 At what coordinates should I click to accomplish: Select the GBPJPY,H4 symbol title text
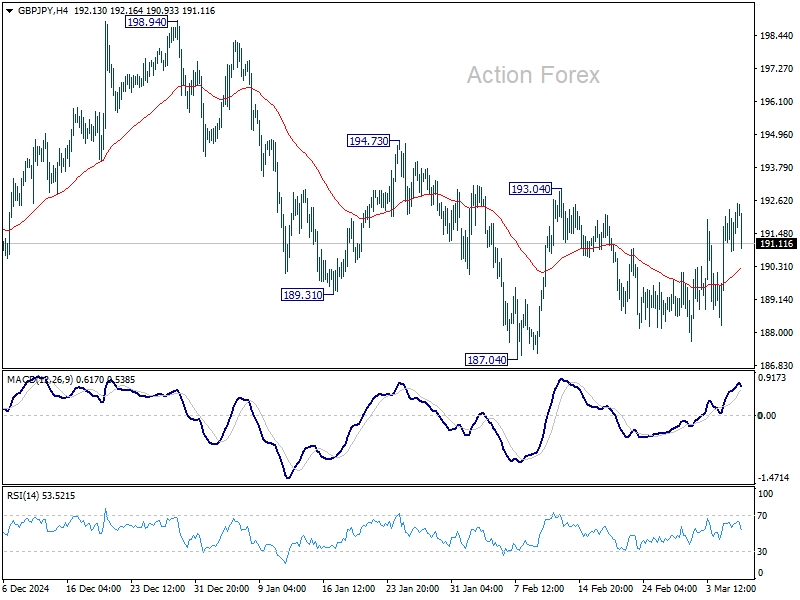click(43, 11)
